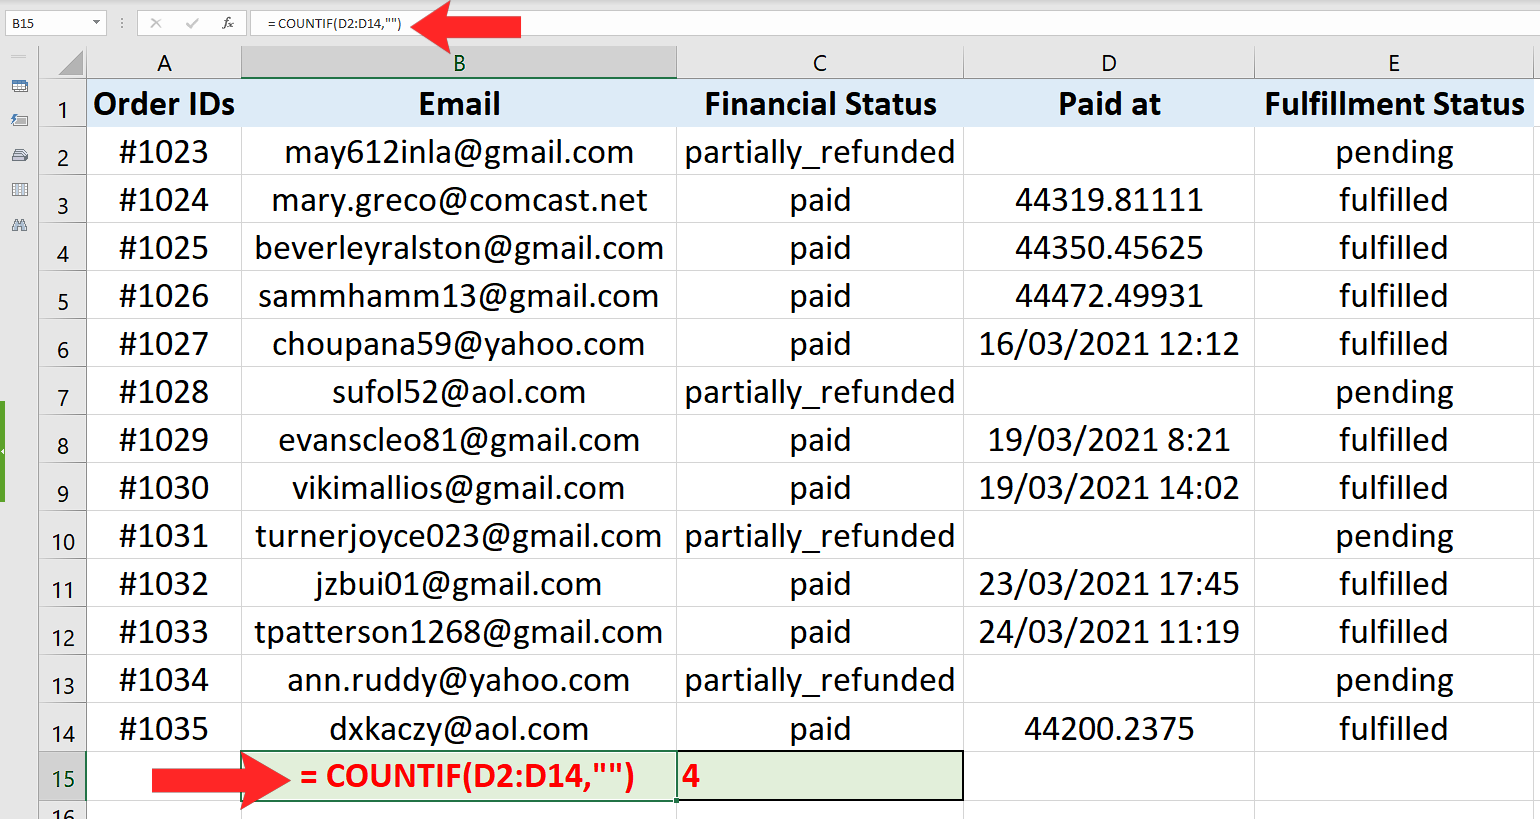The width and height of the screenshot is (1540, 819).
Task: Open the Name Box dropdown arrow
Action: pos(96,23)
